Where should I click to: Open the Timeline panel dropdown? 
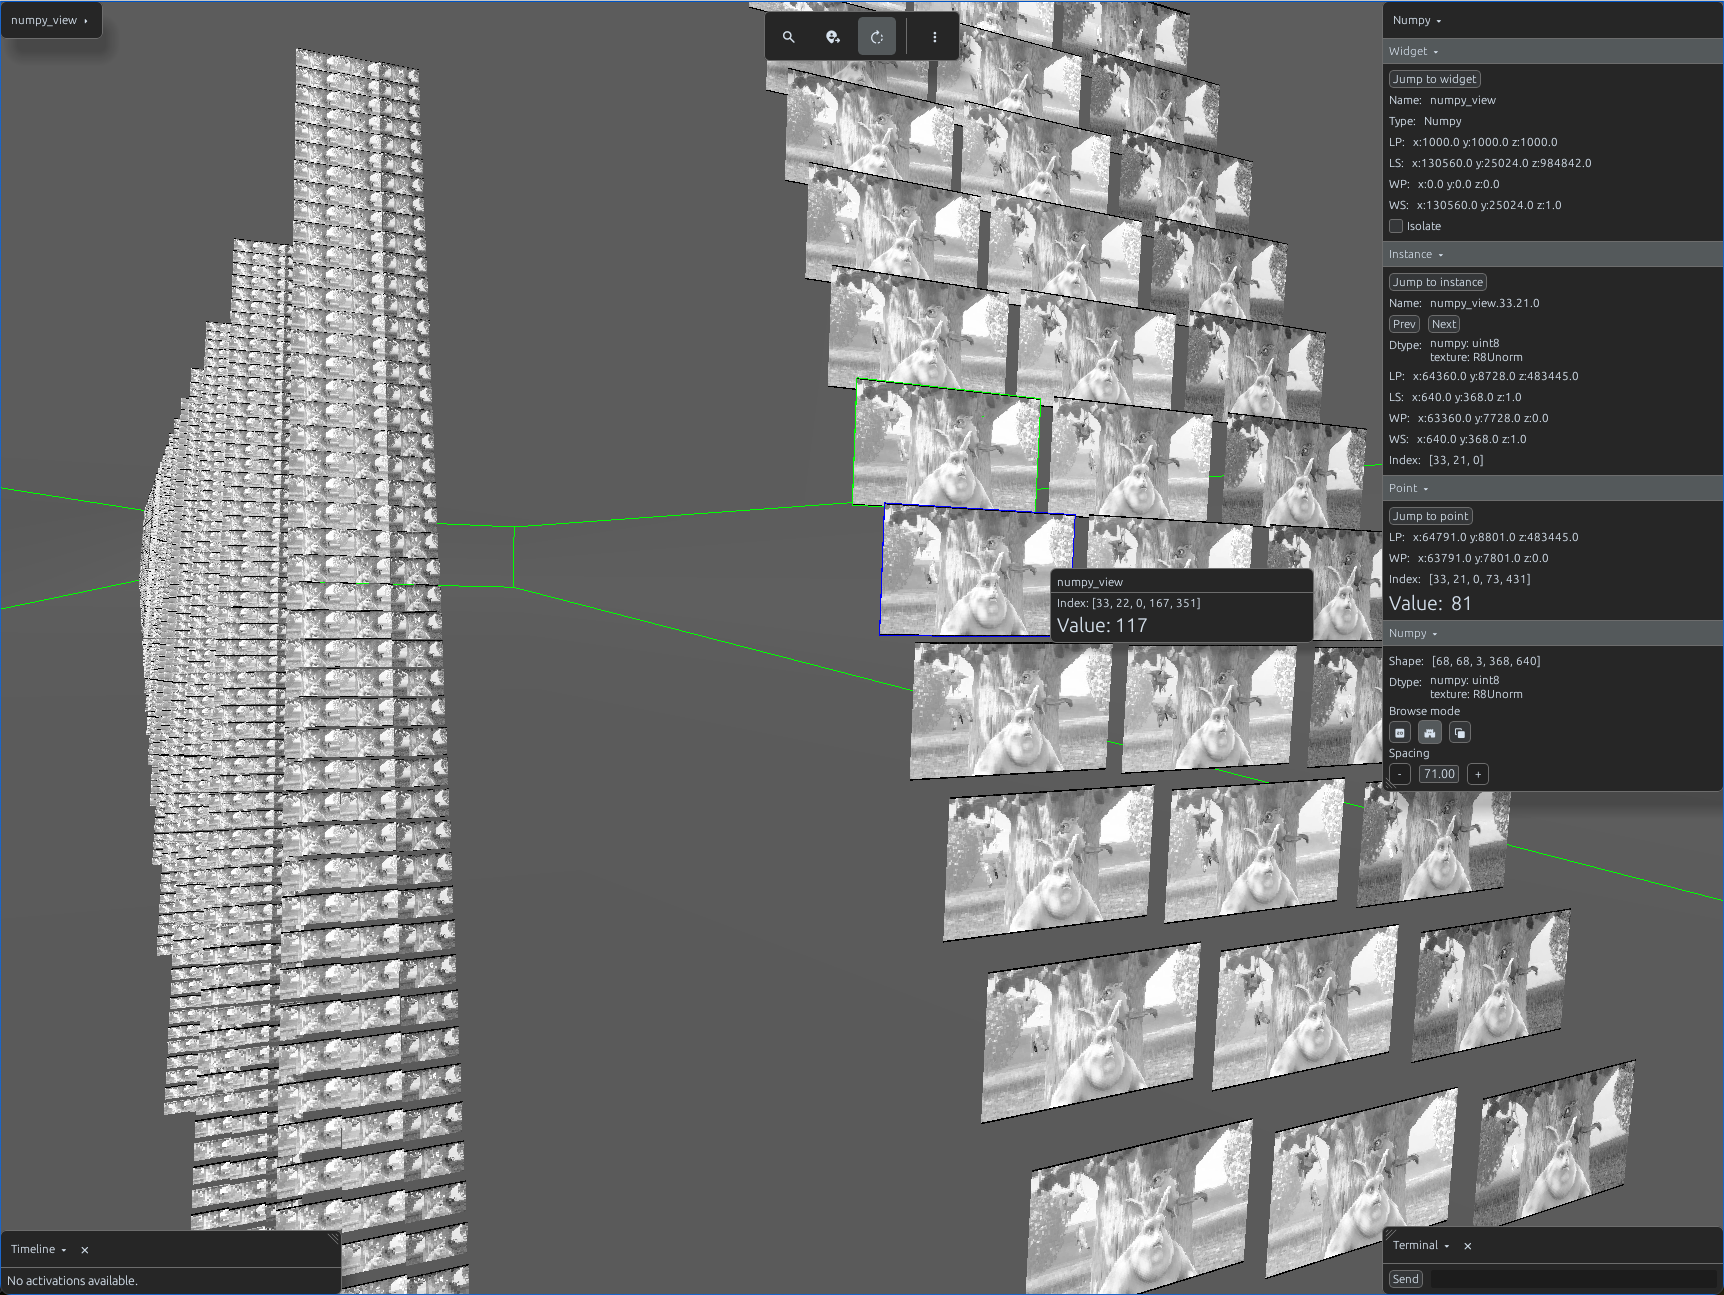(x=39, y=1249)
